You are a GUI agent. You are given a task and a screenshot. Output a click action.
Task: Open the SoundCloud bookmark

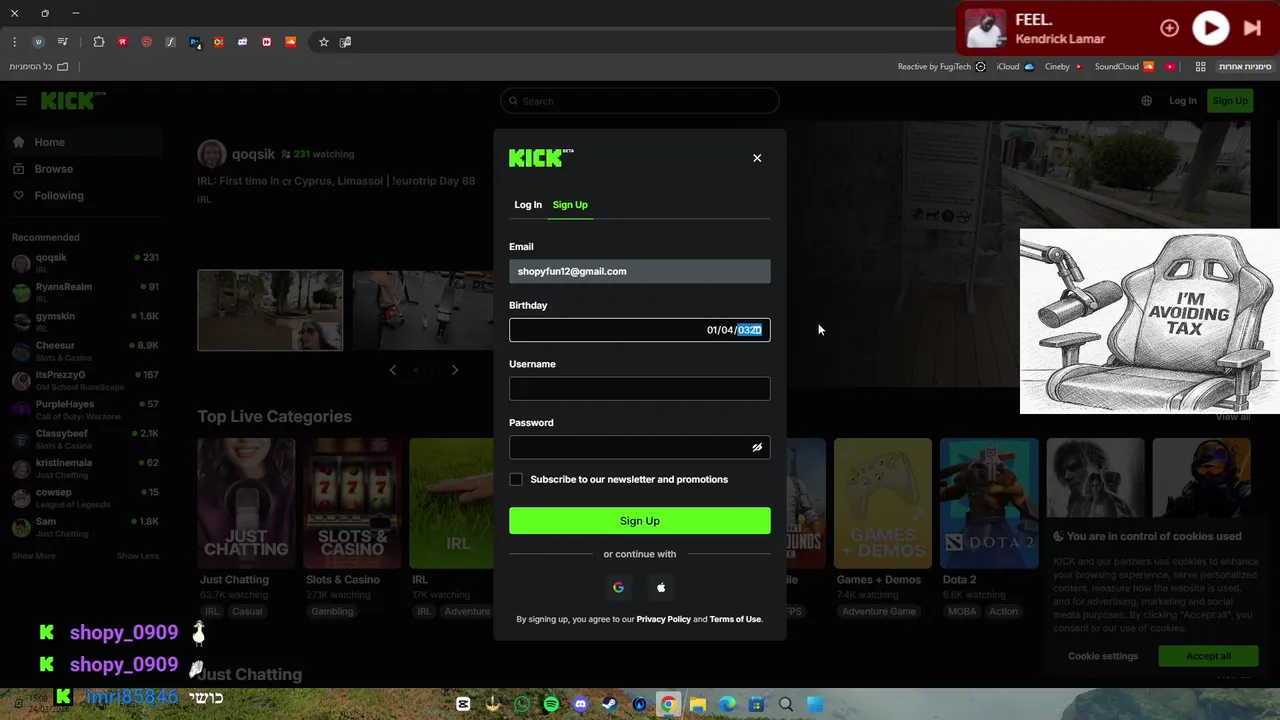1124,67
